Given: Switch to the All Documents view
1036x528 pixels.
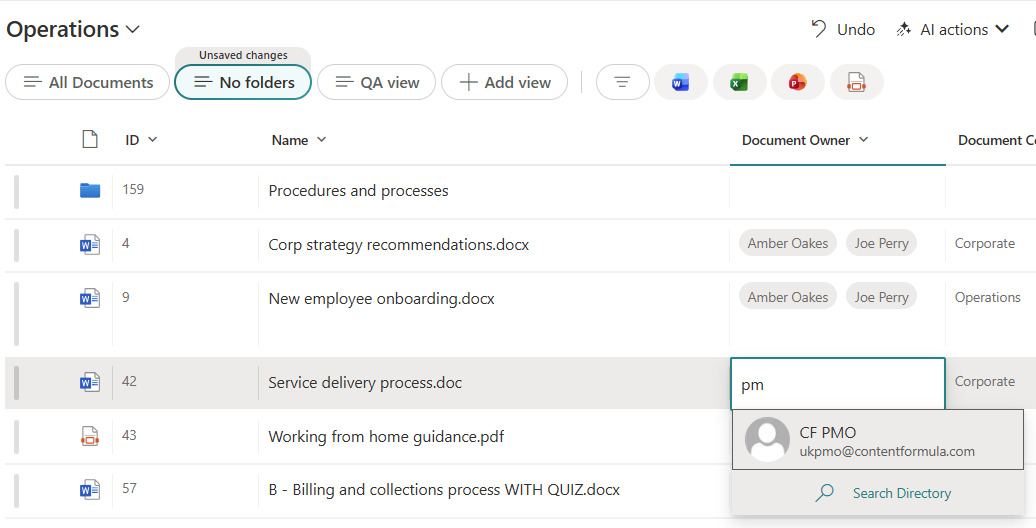Looking at the screenshot, I should pyautogui.click(x=87, y=83).
